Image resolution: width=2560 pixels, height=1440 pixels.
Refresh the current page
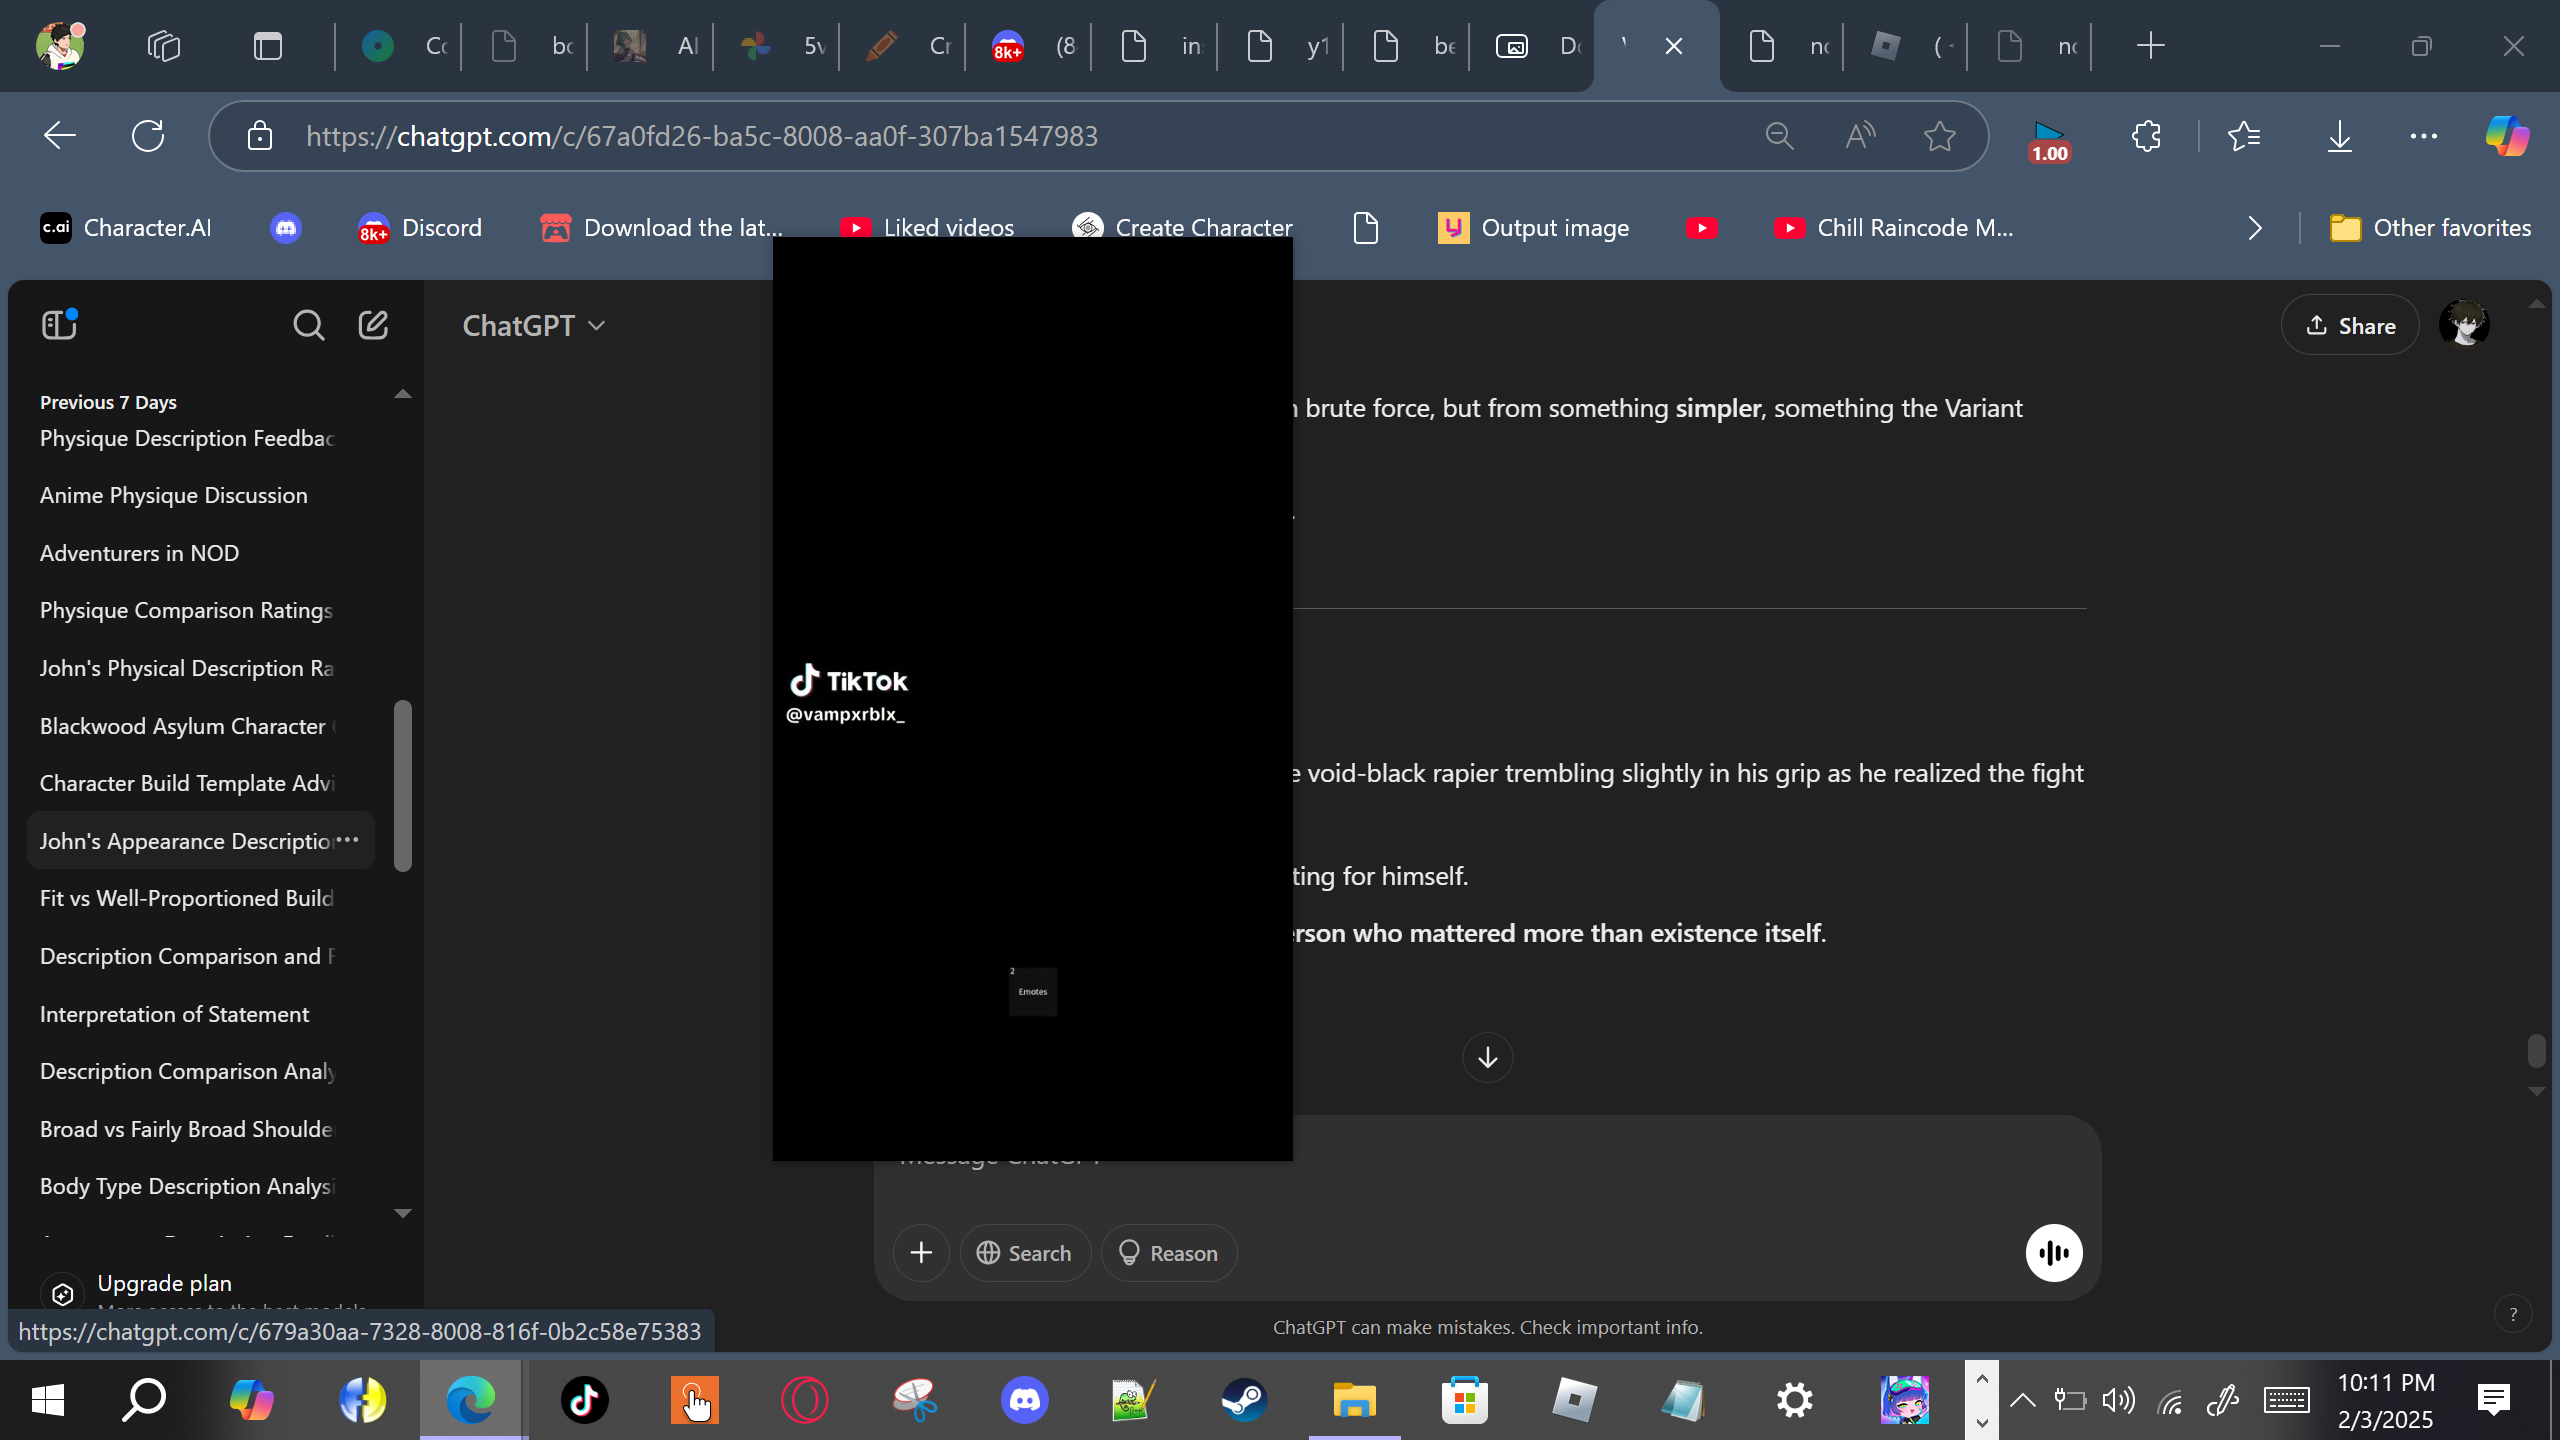[148, 136]
